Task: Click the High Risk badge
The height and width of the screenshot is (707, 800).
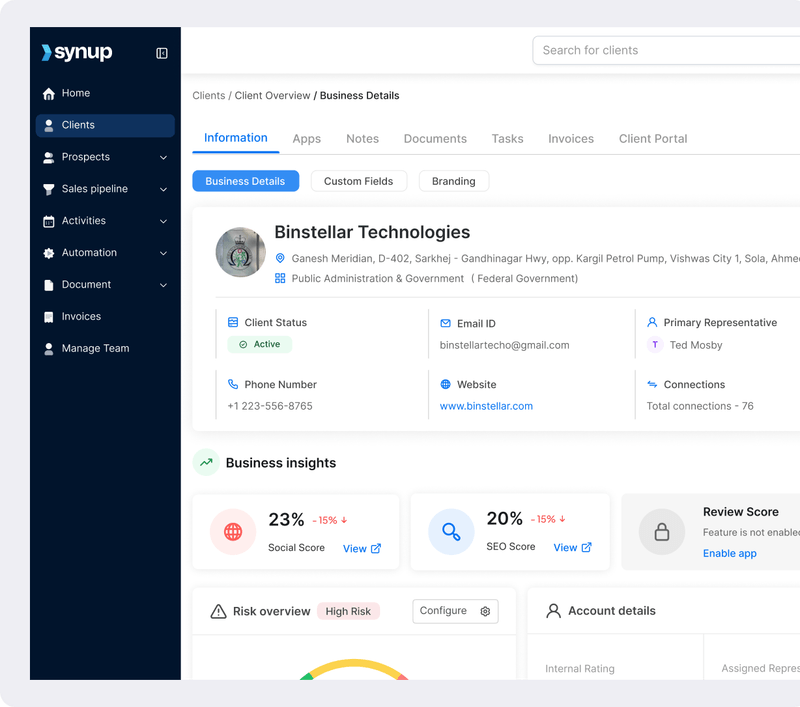Action: point(348,611)
